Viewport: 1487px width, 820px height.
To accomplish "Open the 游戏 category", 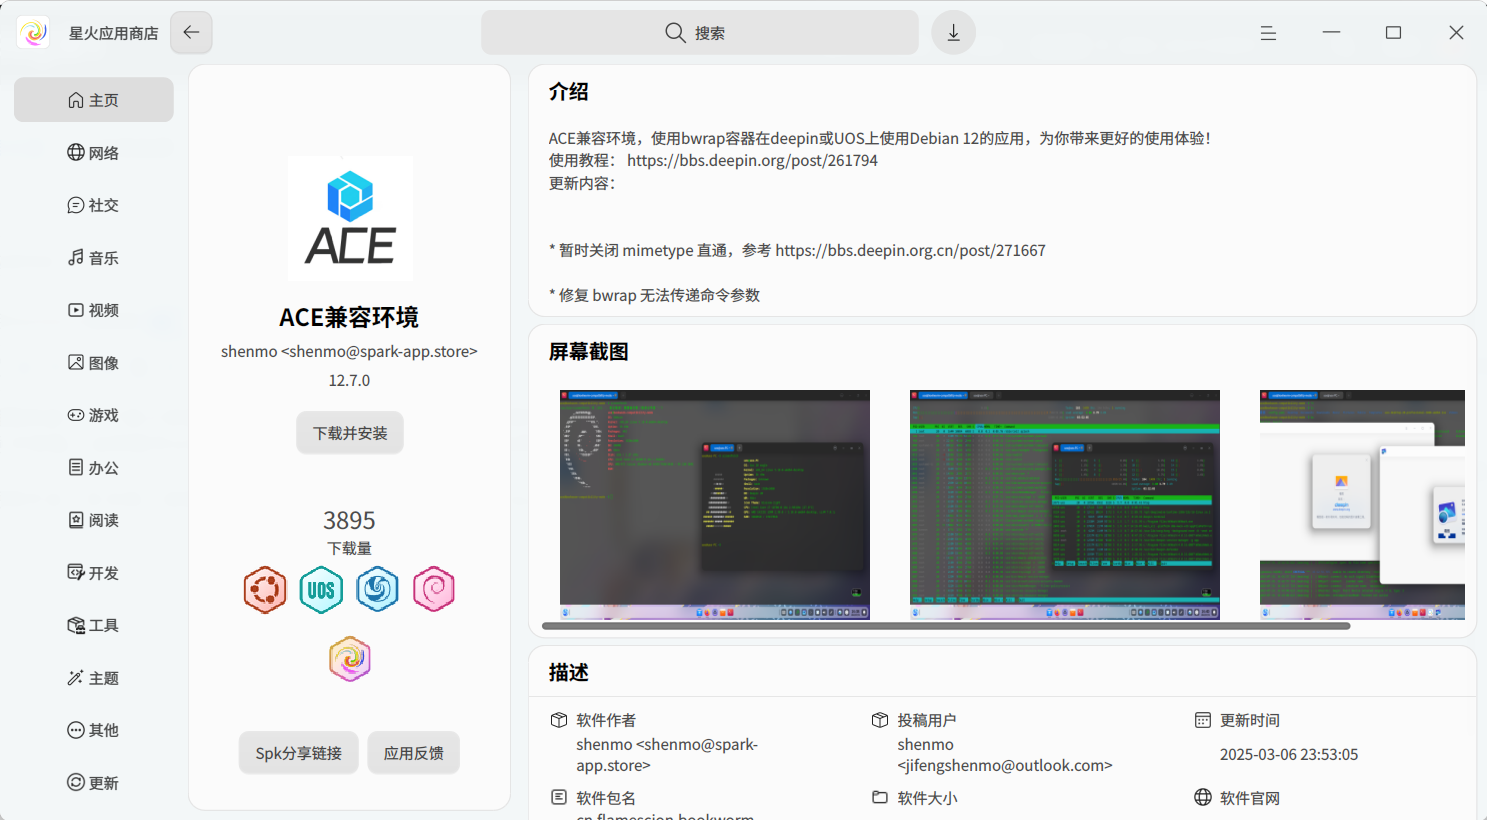I will click(94, 415).
